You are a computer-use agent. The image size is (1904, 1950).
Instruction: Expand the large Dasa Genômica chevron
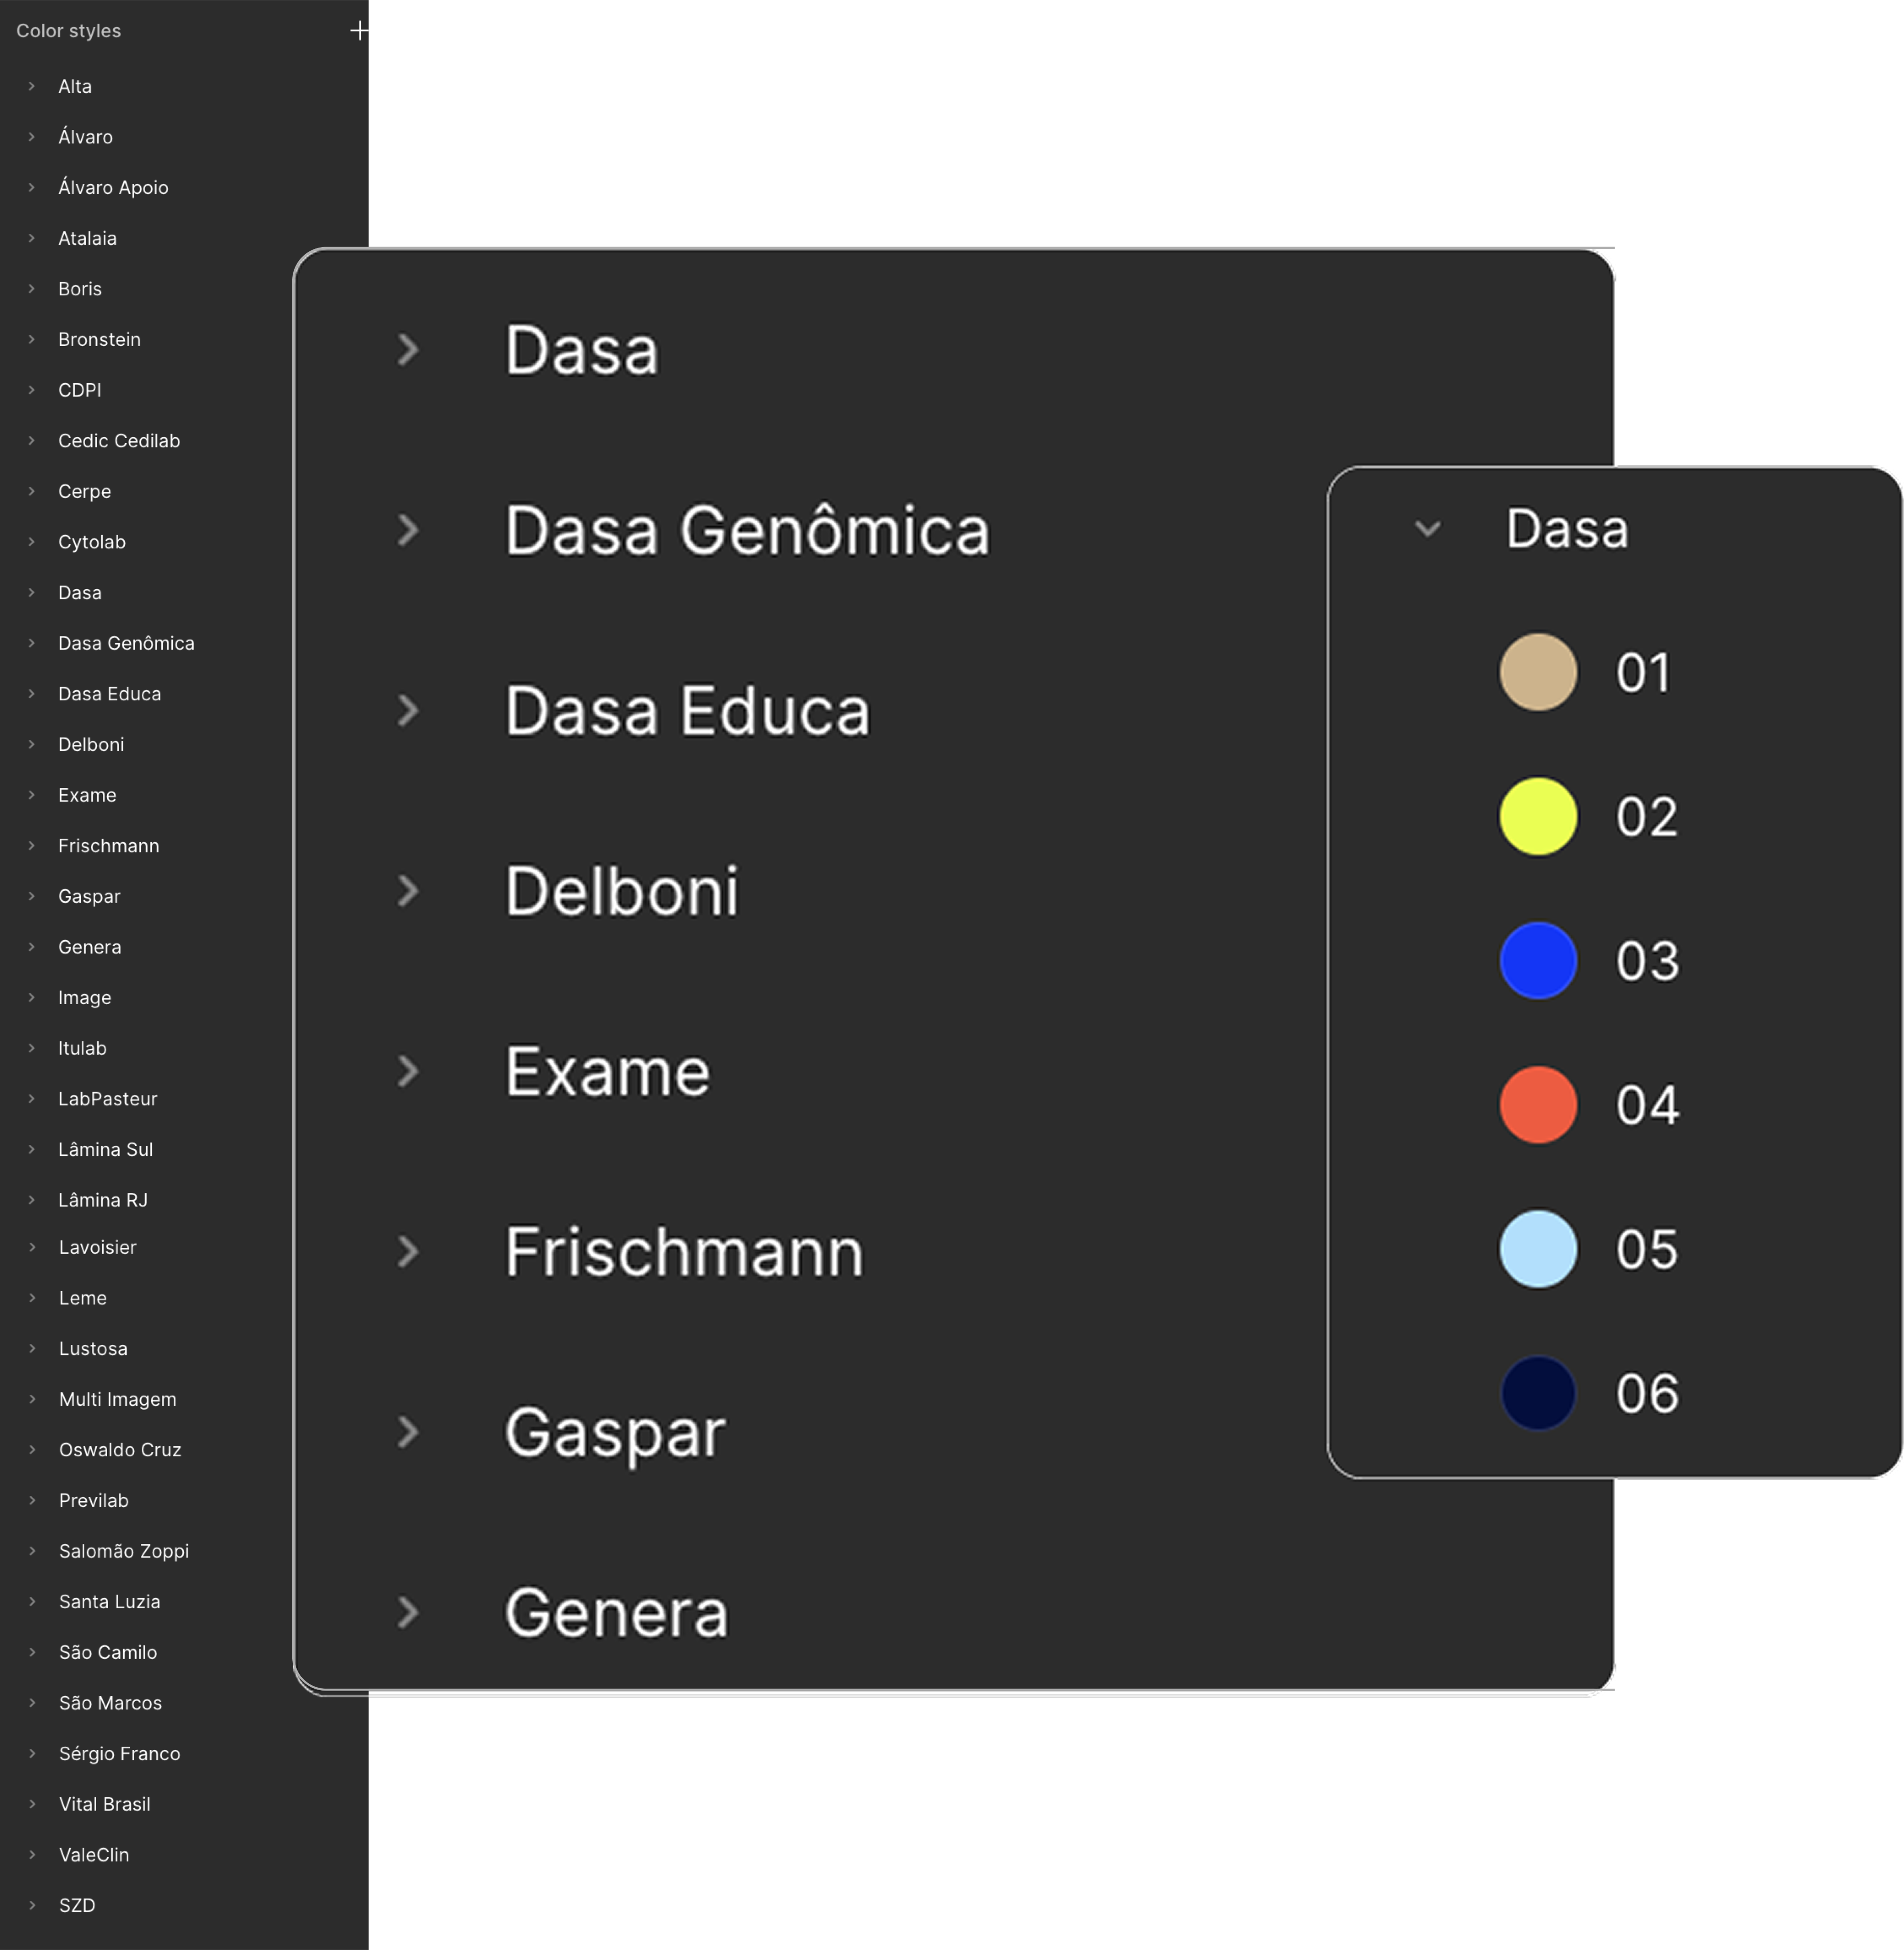point(407,530)
